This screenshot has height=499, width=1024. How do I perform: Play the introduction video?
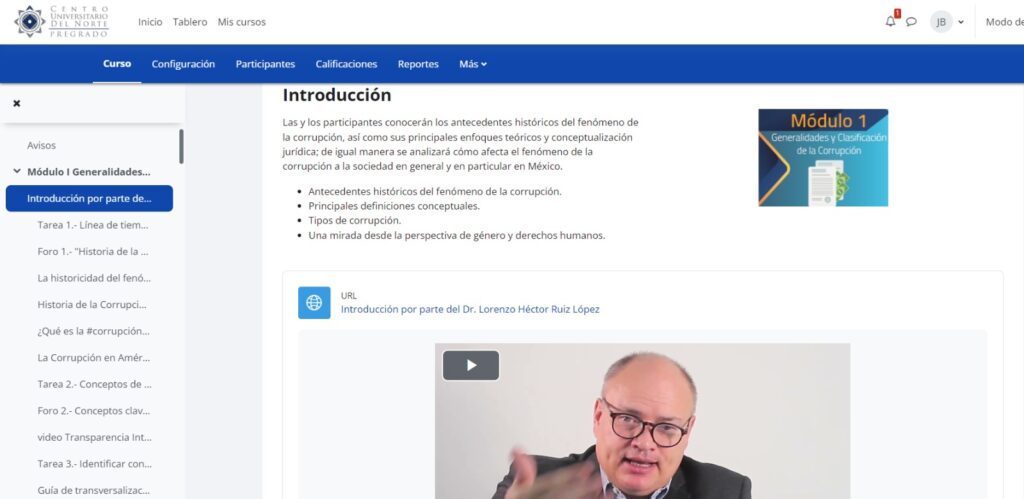click(x=471, y=365)
